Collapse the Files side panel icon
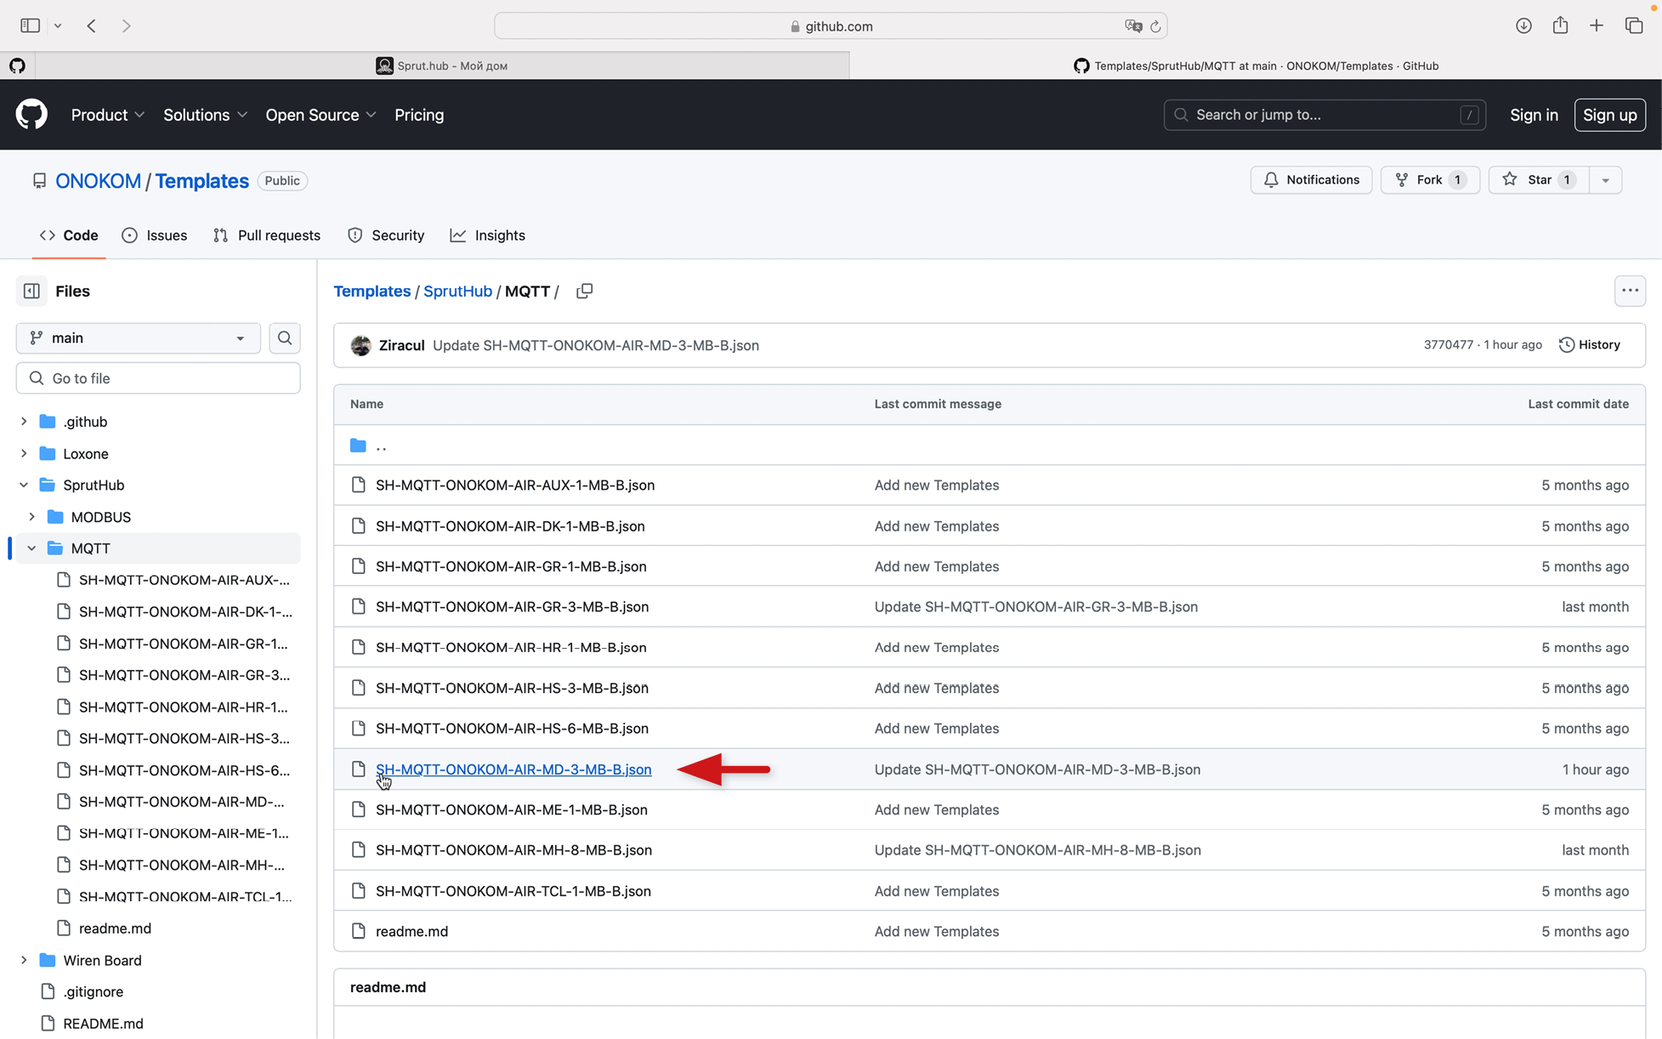The width and height of the screenshot is (1662, 1039). 32,291
